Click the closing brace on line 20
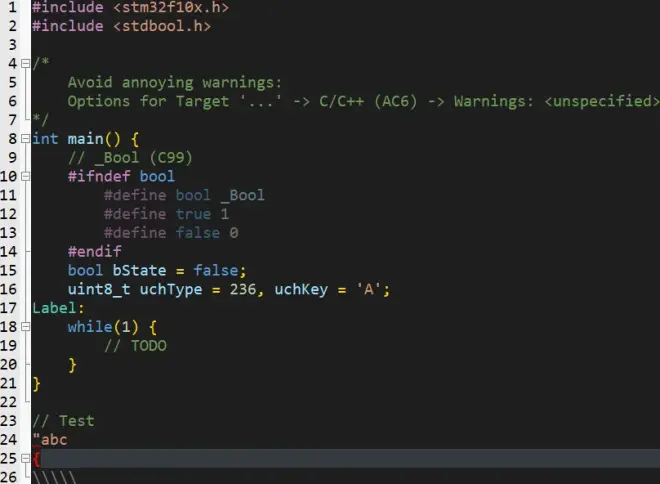 point(72,365)
